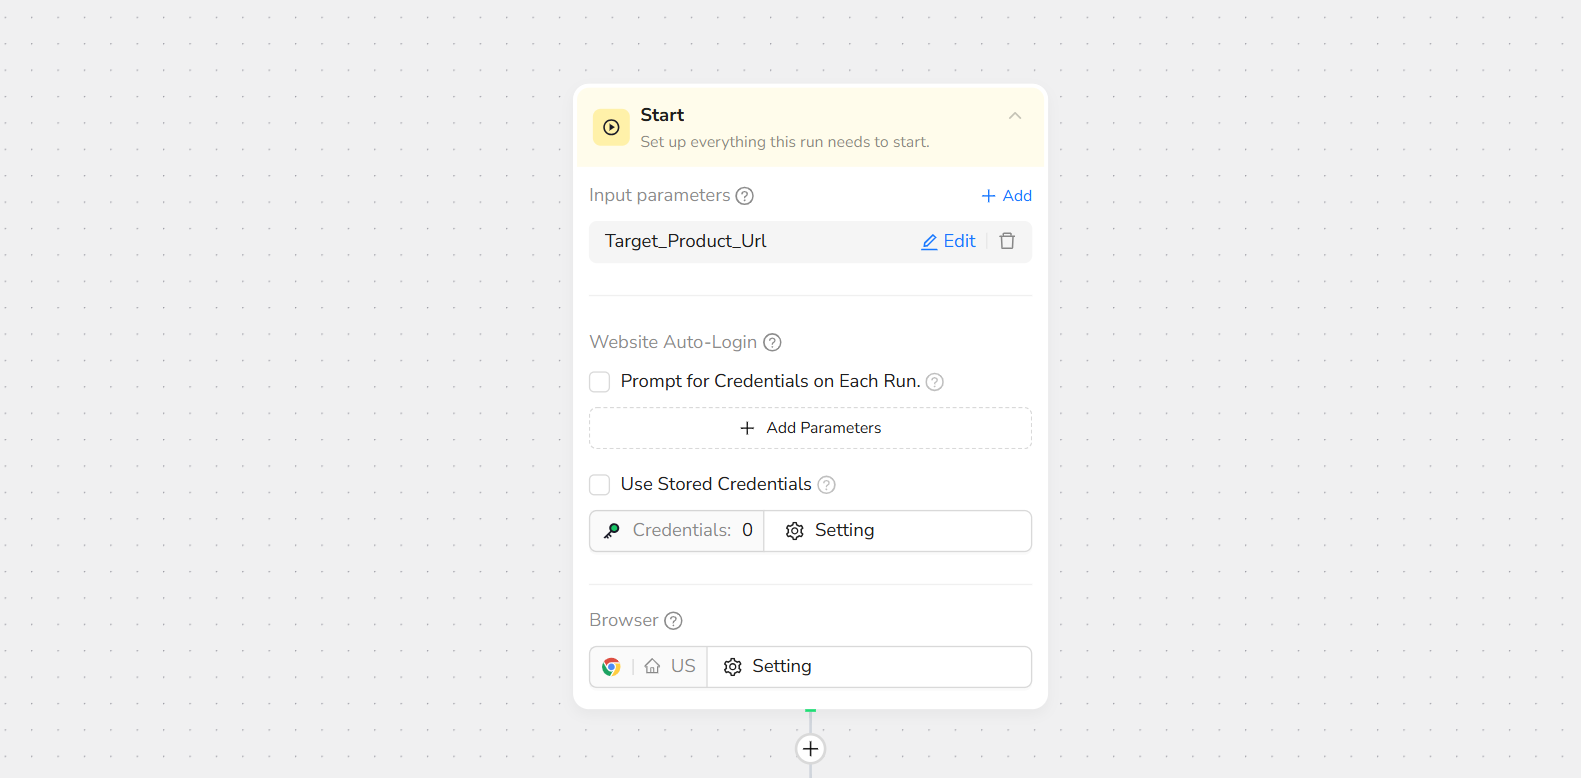Viewport: 1581px width, 778px height.
Task: Click the Credentials key count
Action: click(678, 531)
